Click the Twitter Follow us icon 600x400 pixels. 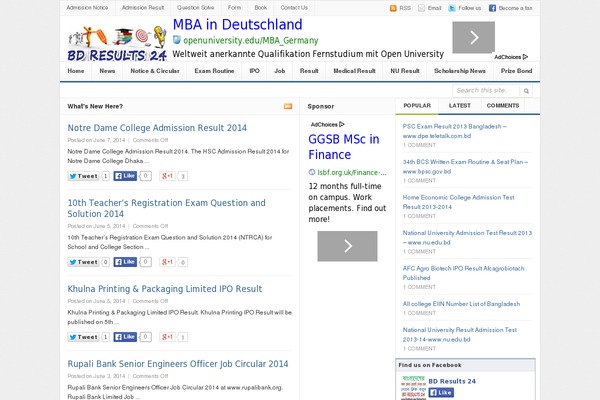tap(451, 8)
